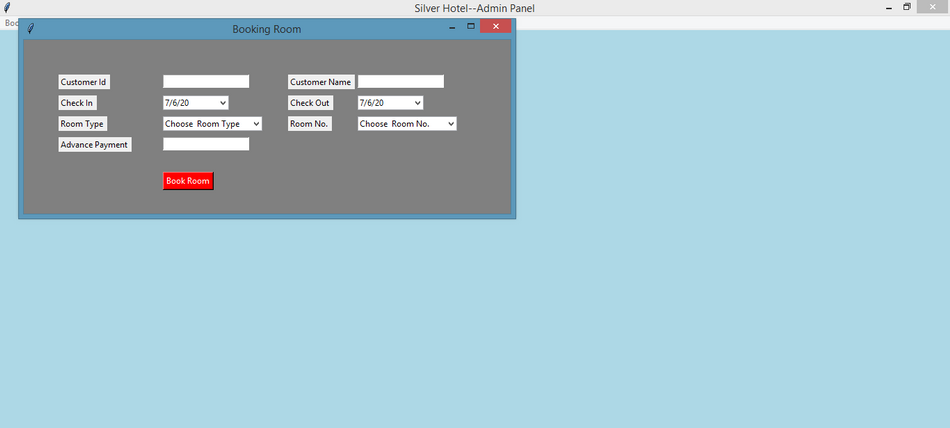Expand the Choose Room Type dropdown

pos(255,124)
